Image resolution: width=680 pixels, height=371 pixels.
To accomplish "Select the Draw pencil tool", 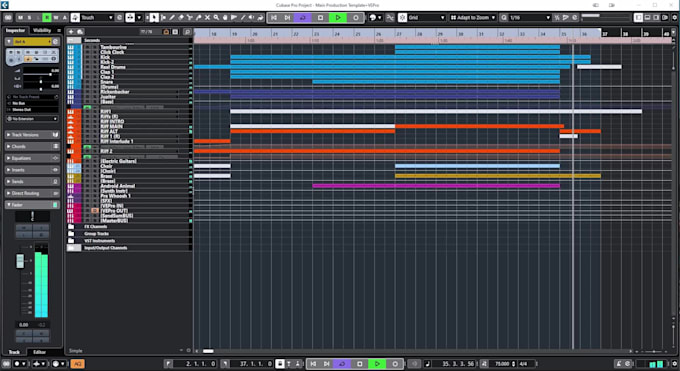I will (x=172, y=17).
